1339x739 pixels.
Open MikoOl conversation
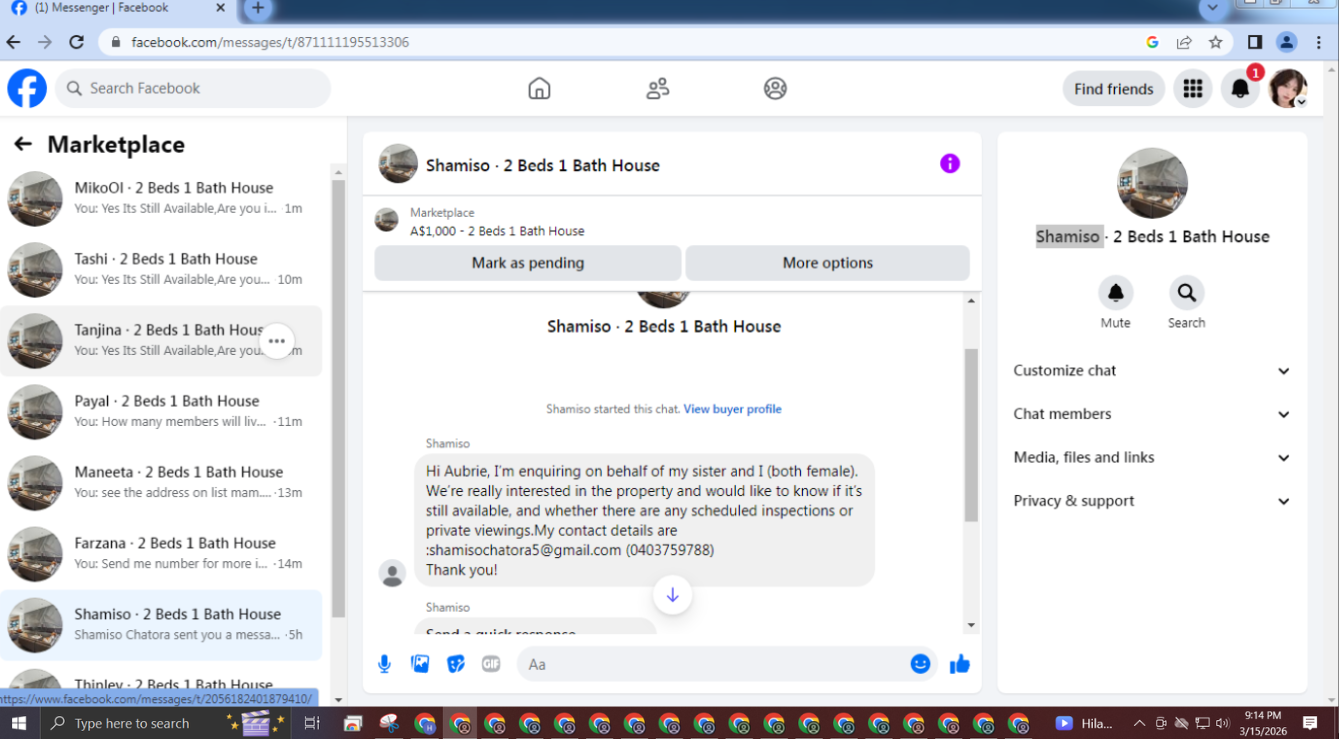pyautogui.click(x=161, y=198)
